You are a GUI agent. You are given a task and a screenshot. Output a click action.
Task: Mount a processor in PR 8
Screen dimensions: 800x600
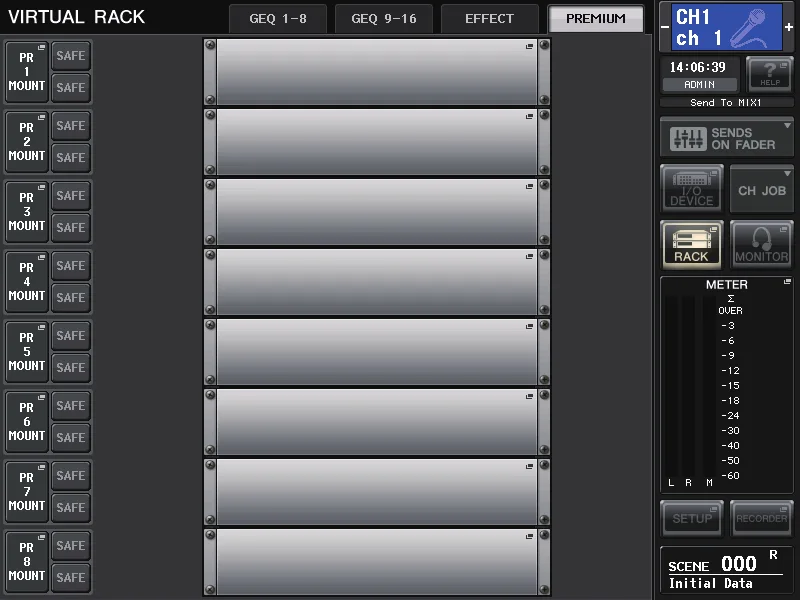click(x=27, y=561)
